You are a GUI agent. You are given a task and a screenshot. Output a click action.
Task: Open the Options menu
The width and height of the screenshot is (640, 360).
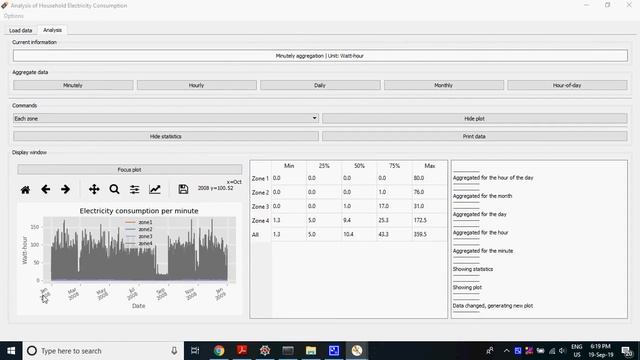point(13,16)
